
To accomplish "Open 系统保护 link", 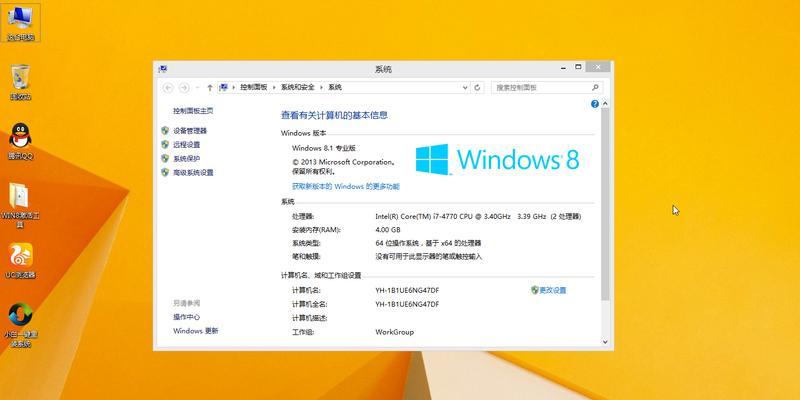I will click(187, 158).
